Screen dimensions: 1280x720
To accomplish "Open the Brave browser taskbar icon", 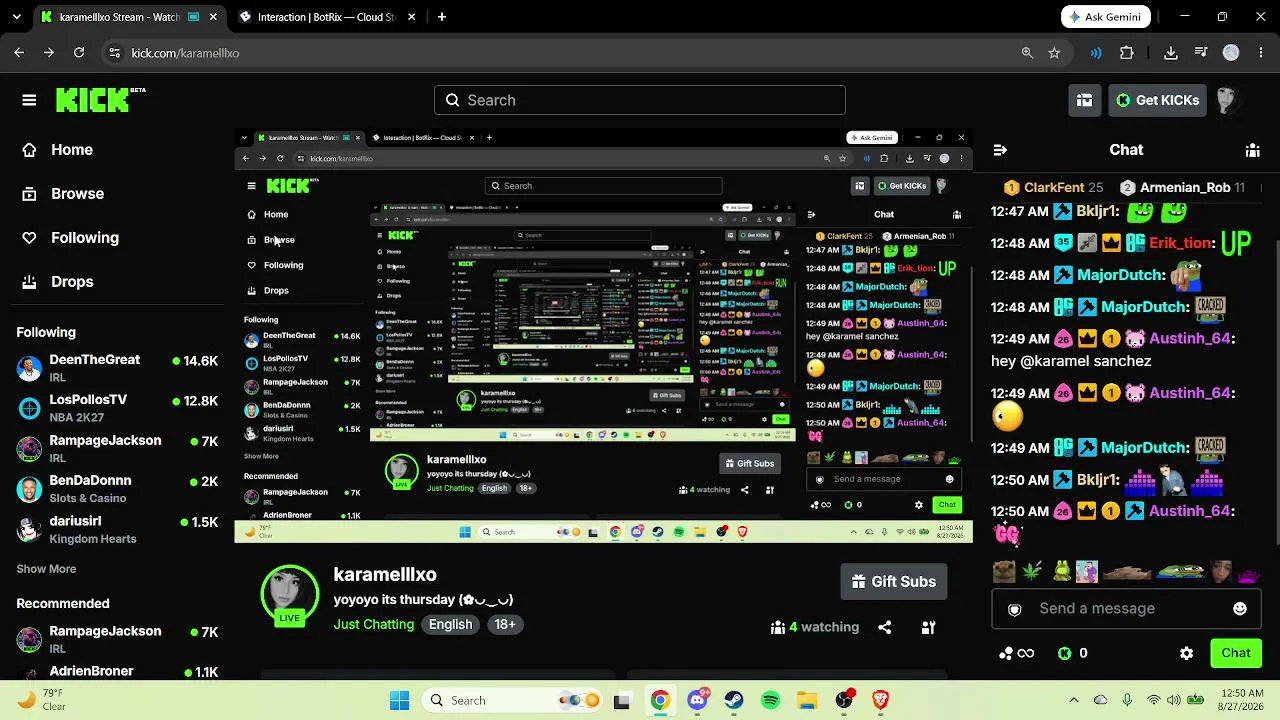I will point(881,700).
